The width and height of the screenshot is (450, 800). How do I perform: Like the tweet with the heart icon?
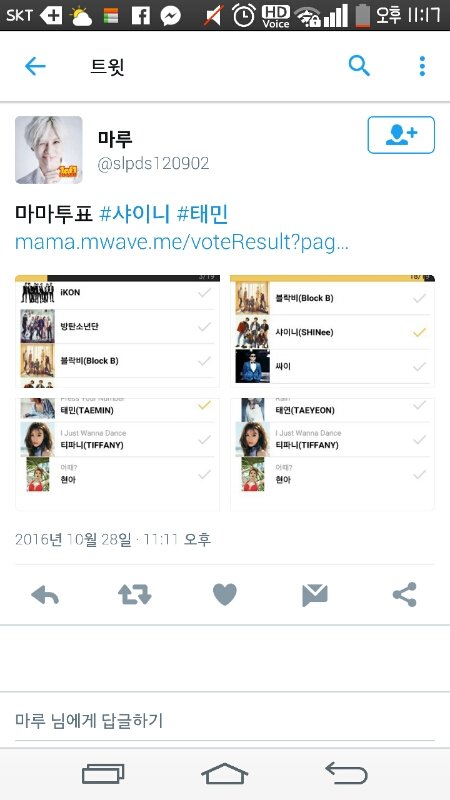pos(224,595)
